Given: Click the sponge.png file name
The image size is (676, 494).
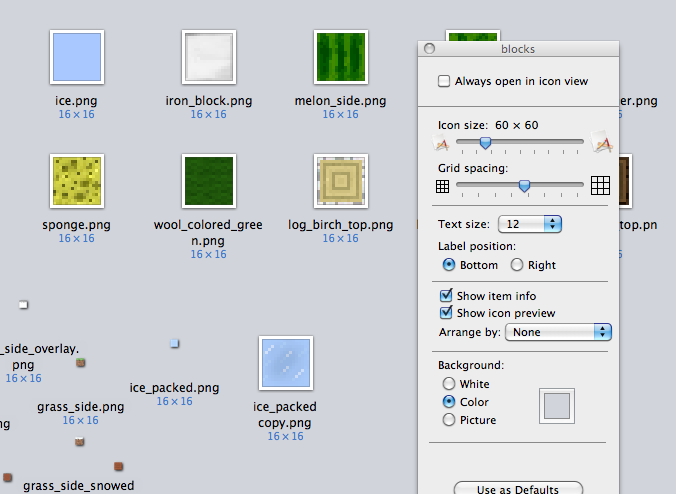Looking at the screenshot, I should pos(76,225).
